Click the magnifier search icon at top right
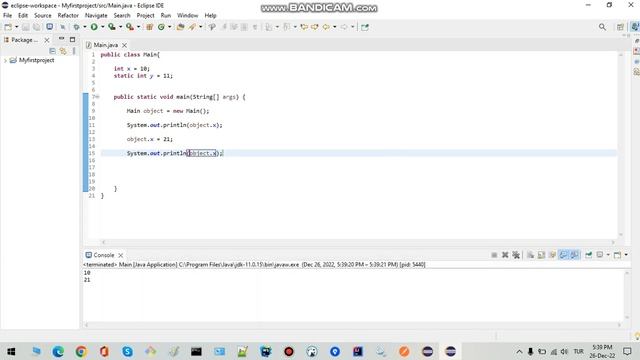 pyautogui.click(x=602, y=27)
